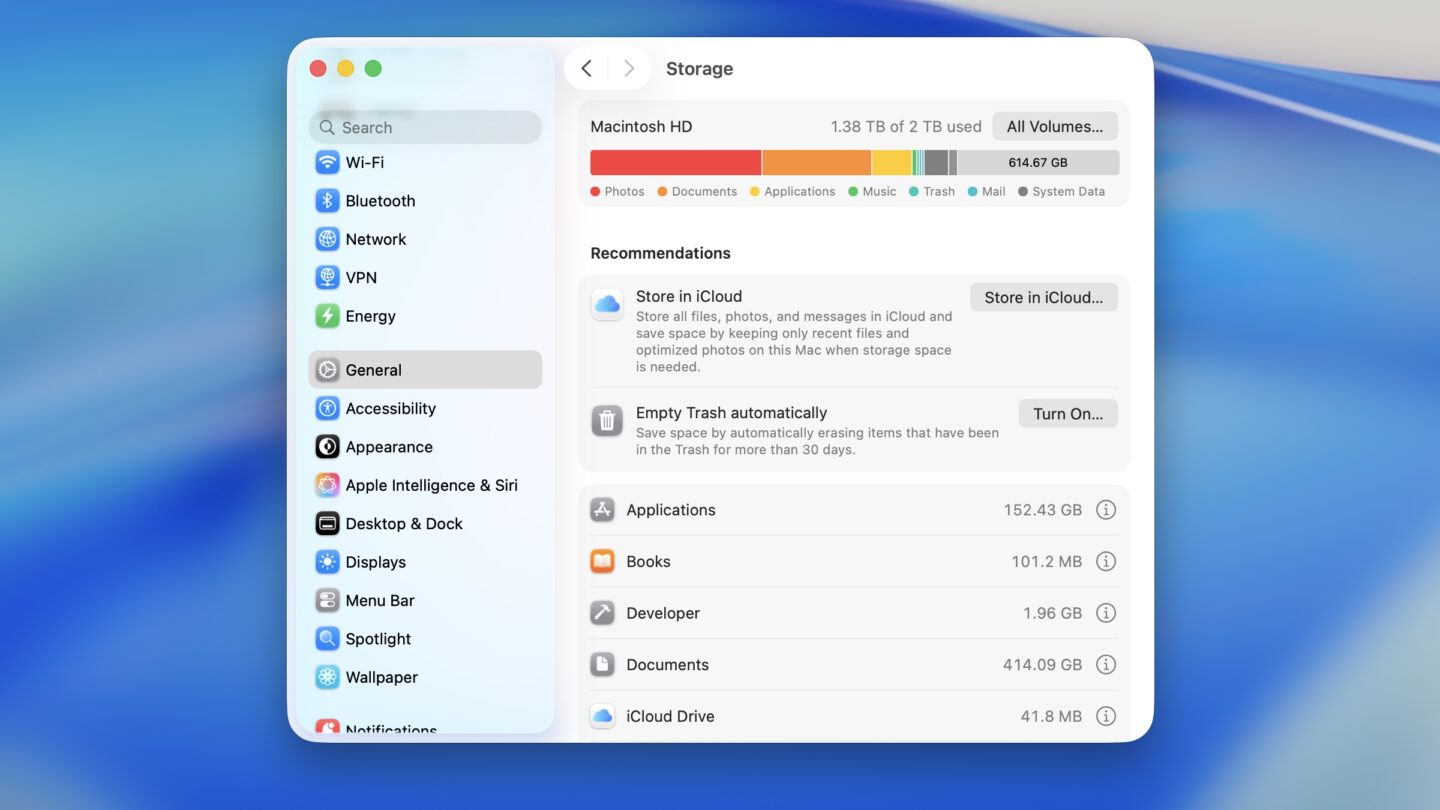The image size is (1440, 810).
Task: Open Desktop & Dock settings
Action: (x=403, y=523)
